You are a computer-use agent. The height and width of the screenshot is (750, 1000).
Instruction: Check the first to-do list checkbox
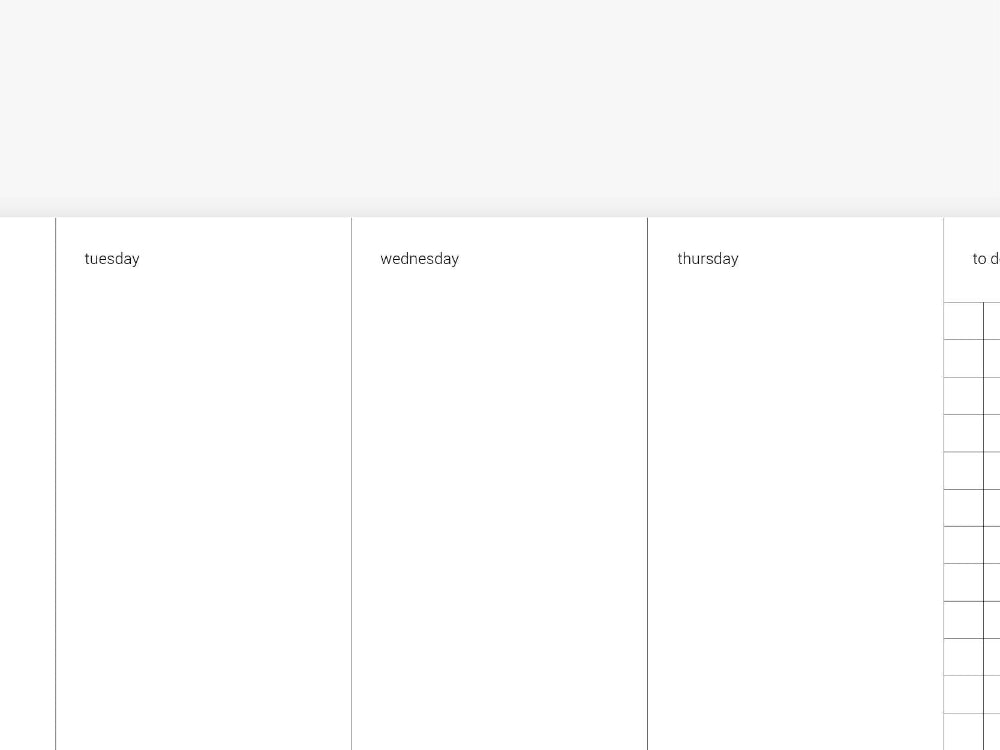click(964, 321)
